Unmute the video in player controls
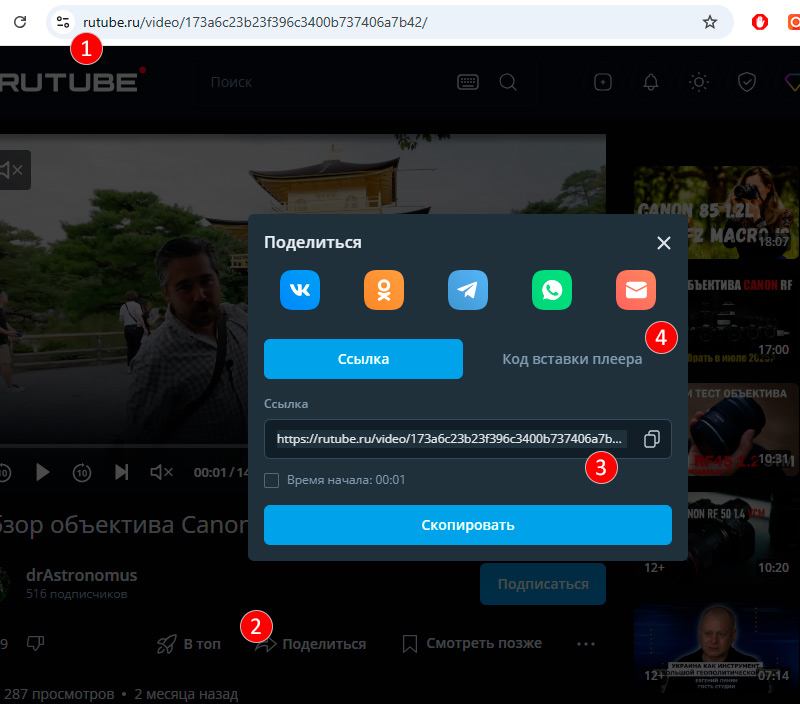Viewport: 800px width, 704px height. [161, 472]
